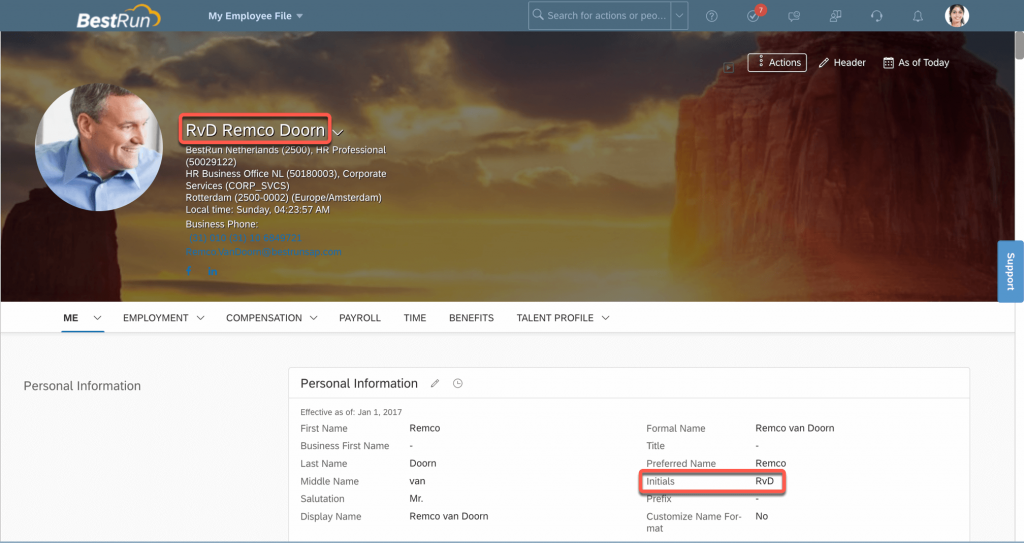
Task: Open the chat bubbles icon in header
Action: [x=794, y=16]
